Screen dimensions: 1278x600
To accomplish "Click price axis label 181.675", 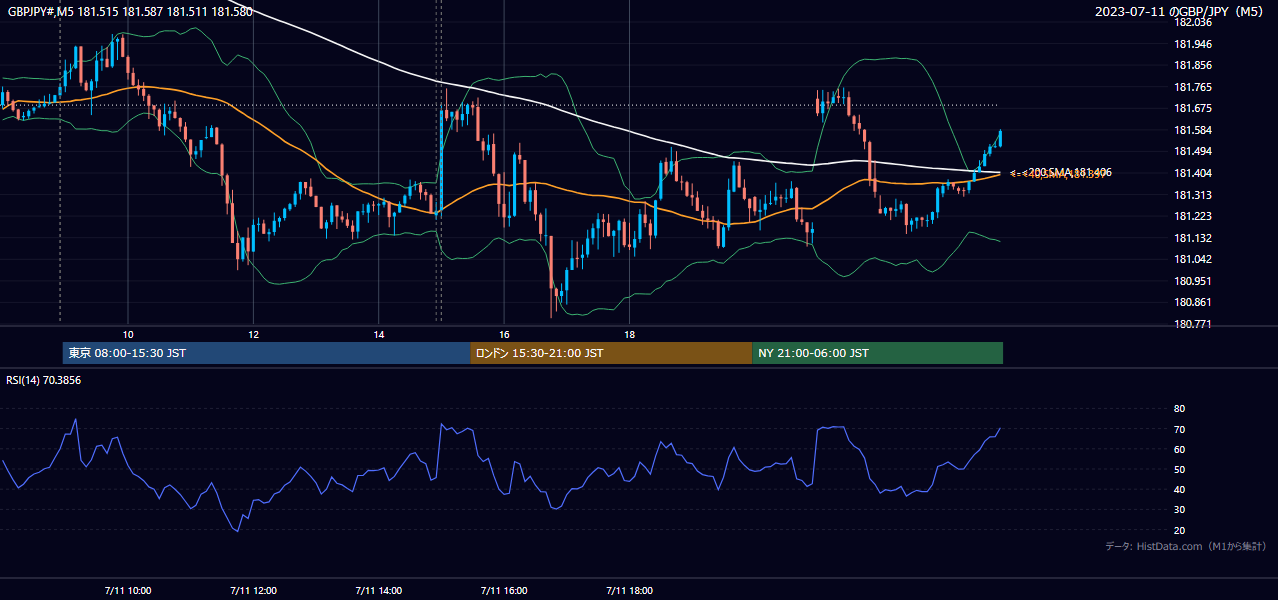I will 1193,108.
